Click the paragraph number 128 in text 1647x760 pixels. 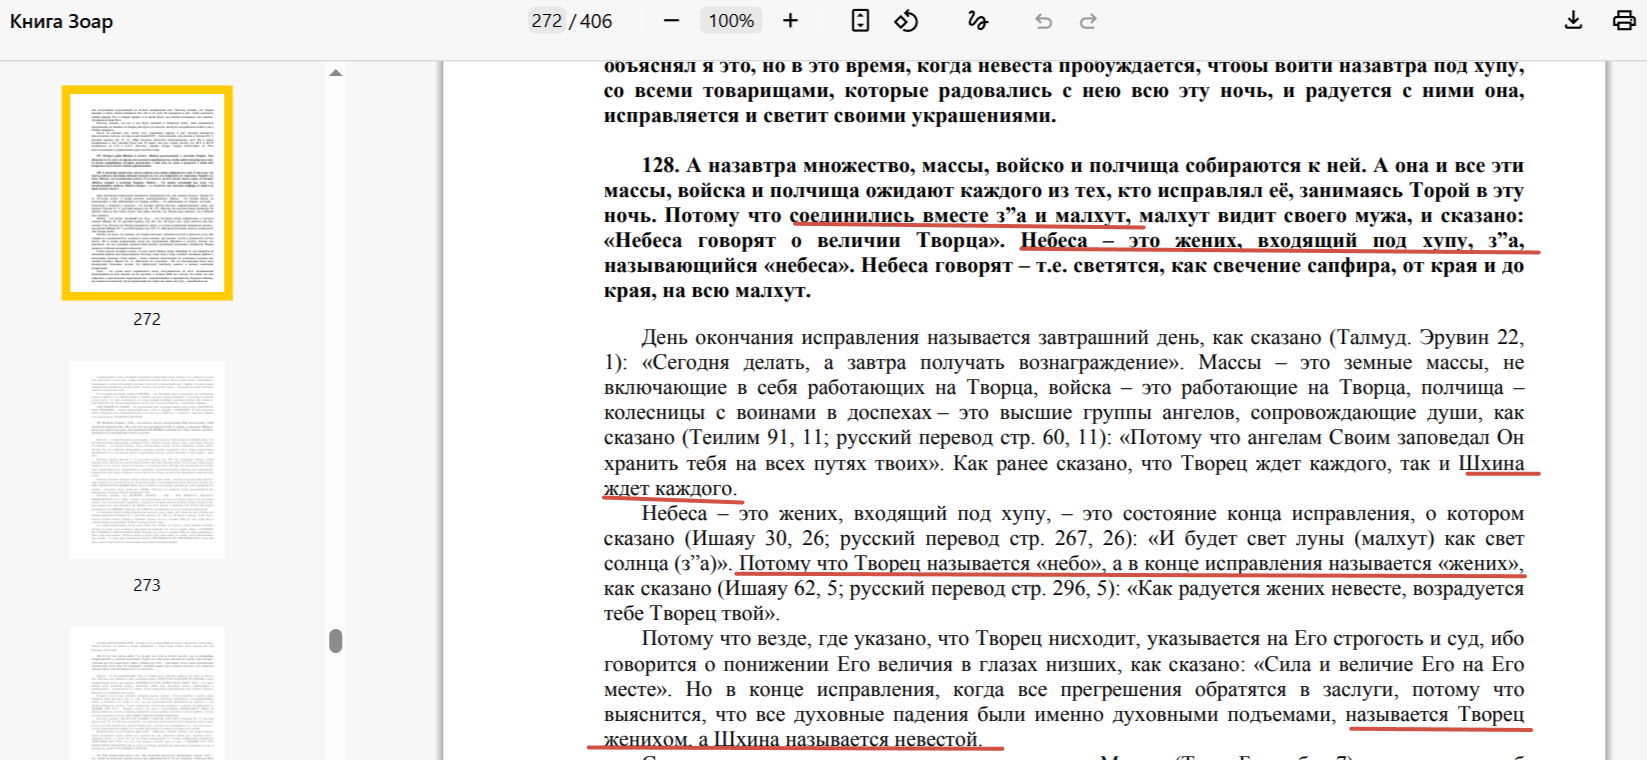660,165
